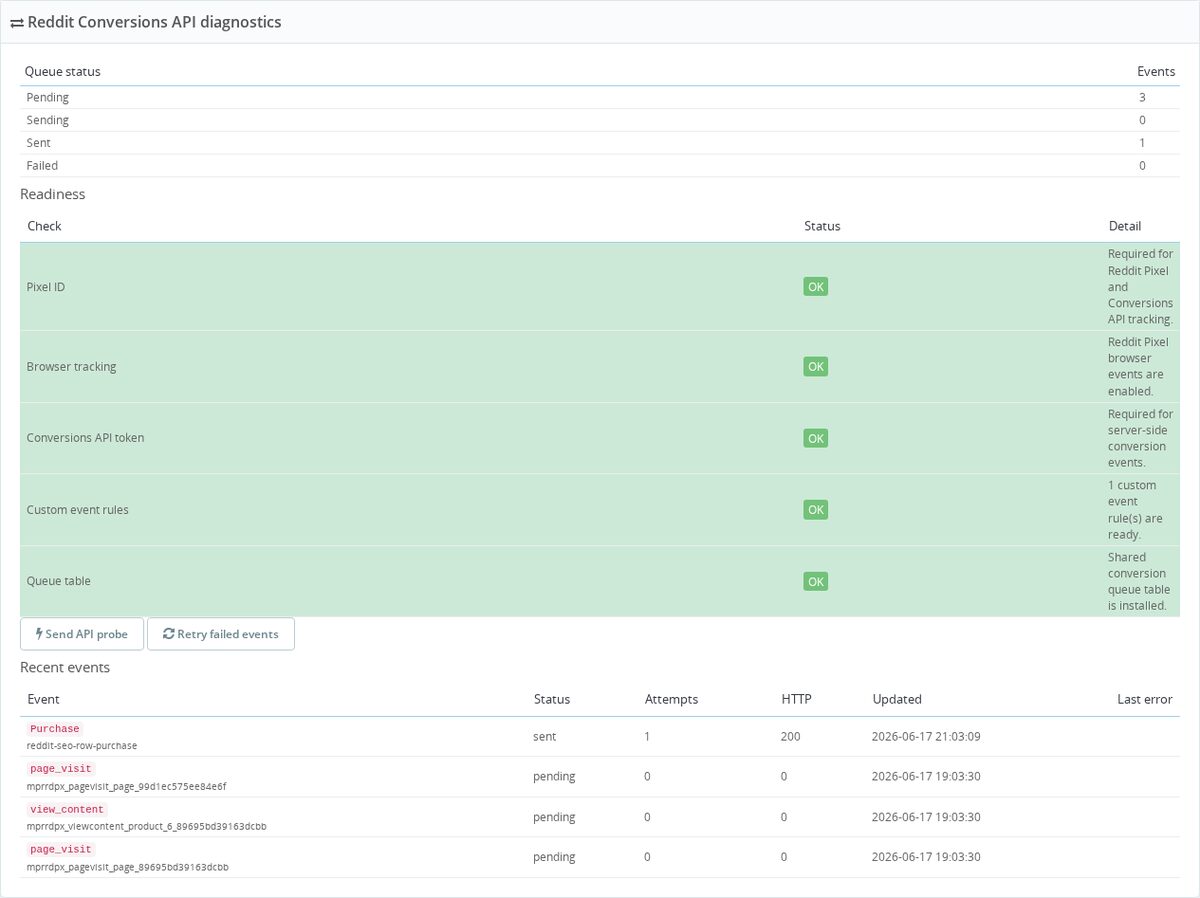This screenshot has height=898, width=1200.
Task: Click the pending count value 3
Action: click(1142, 97)
